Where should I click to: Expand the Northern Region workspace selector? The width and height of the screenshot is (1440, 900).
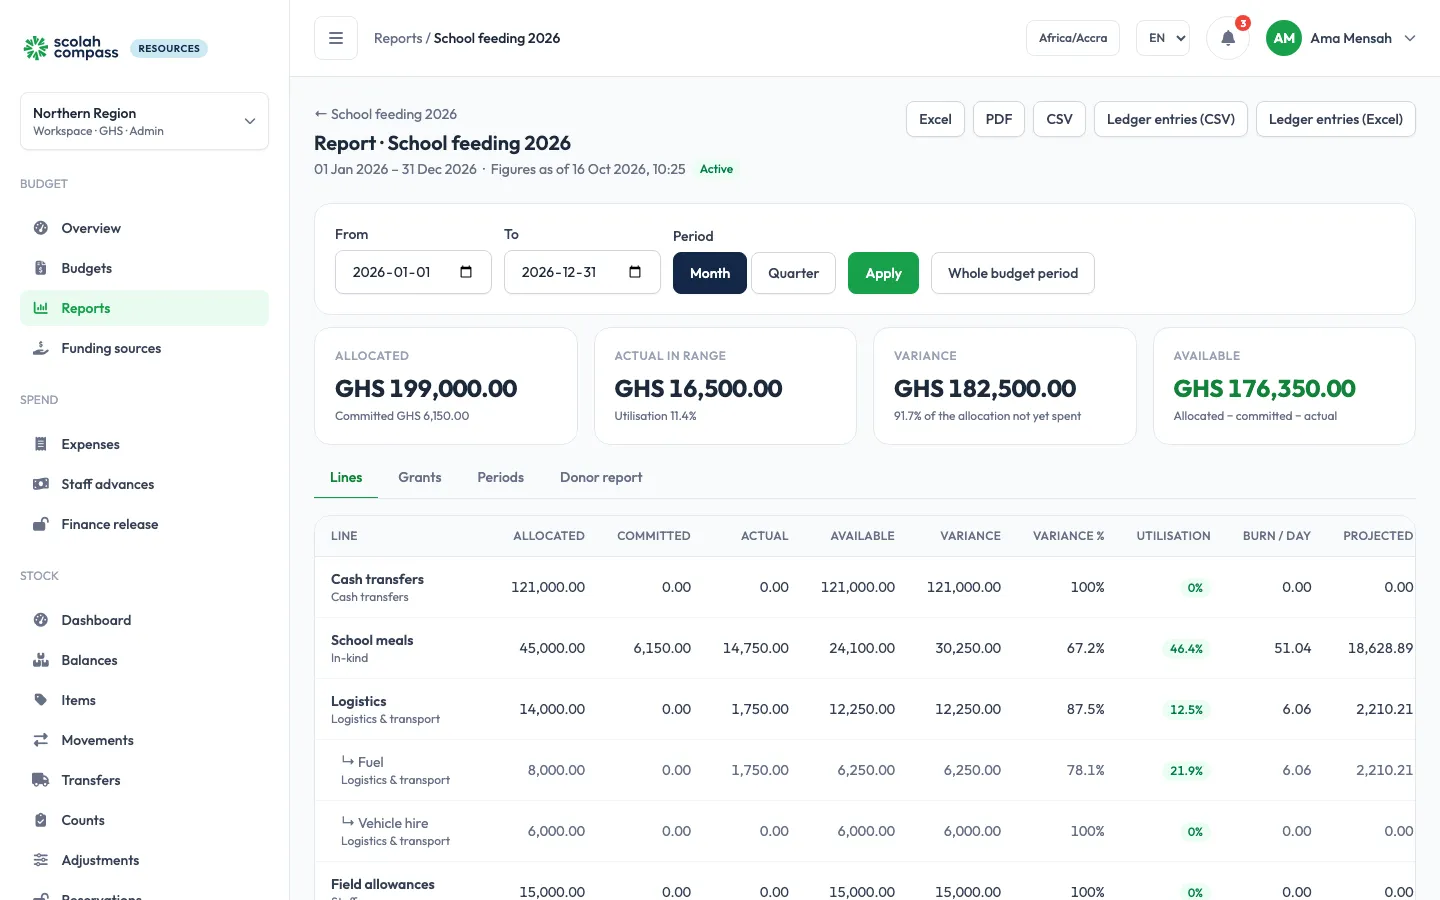click(x=144, y=121)
